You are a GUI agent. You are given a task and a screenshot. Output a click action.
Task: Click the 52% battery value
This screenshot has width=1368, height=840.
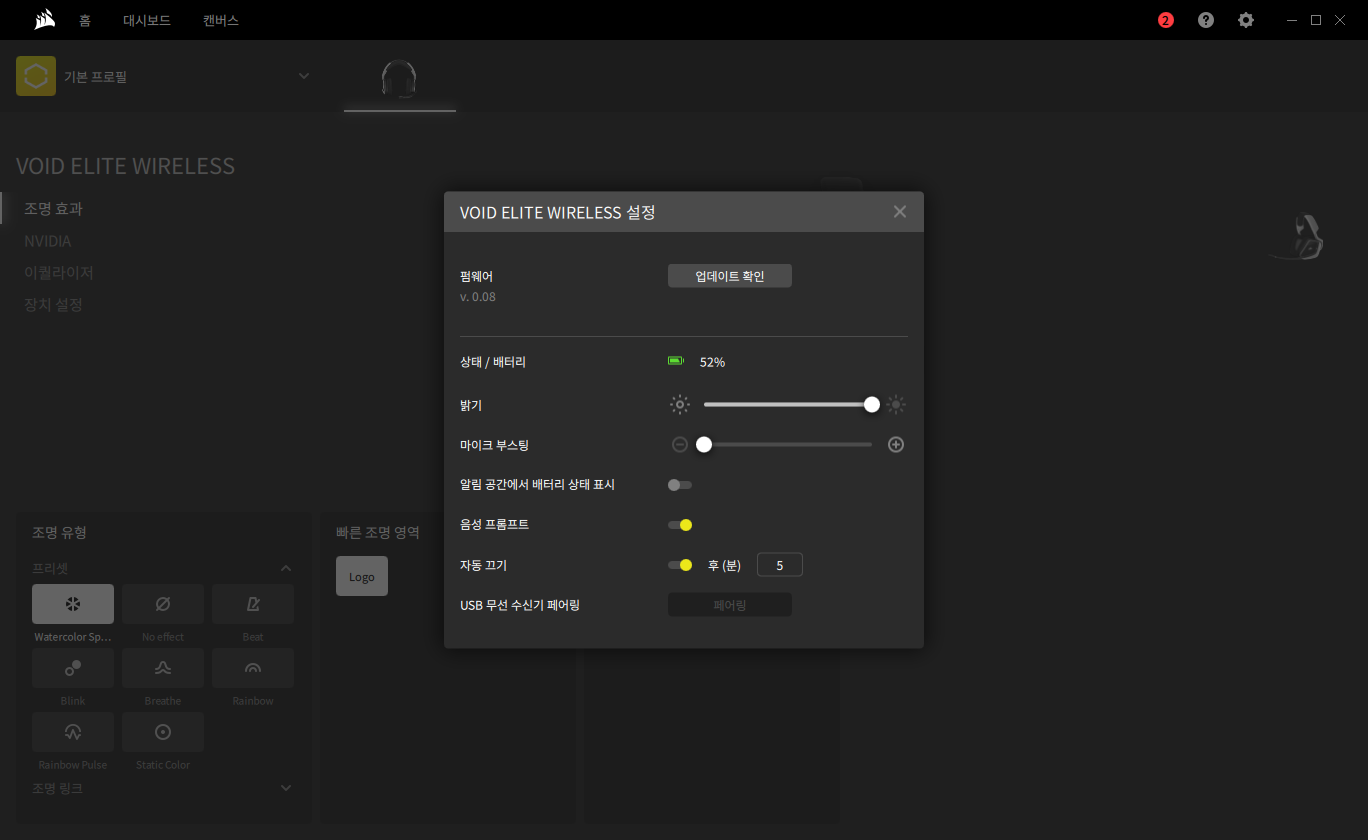[712, 362]
